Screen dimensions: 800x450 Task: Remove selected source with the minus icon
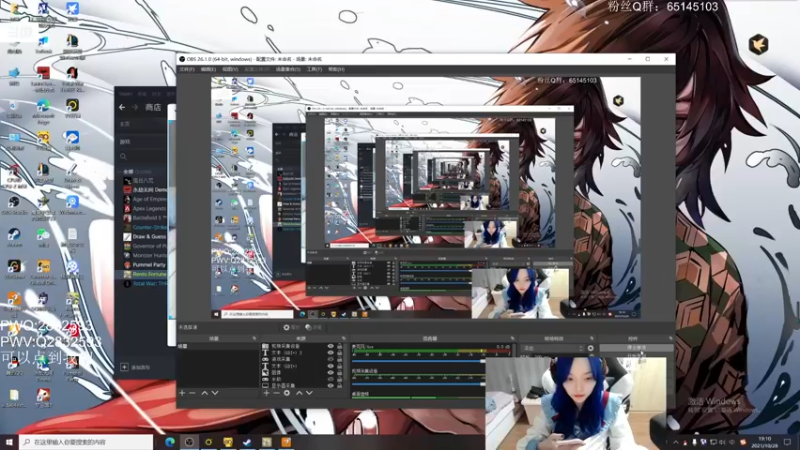[x=277, y=393]
